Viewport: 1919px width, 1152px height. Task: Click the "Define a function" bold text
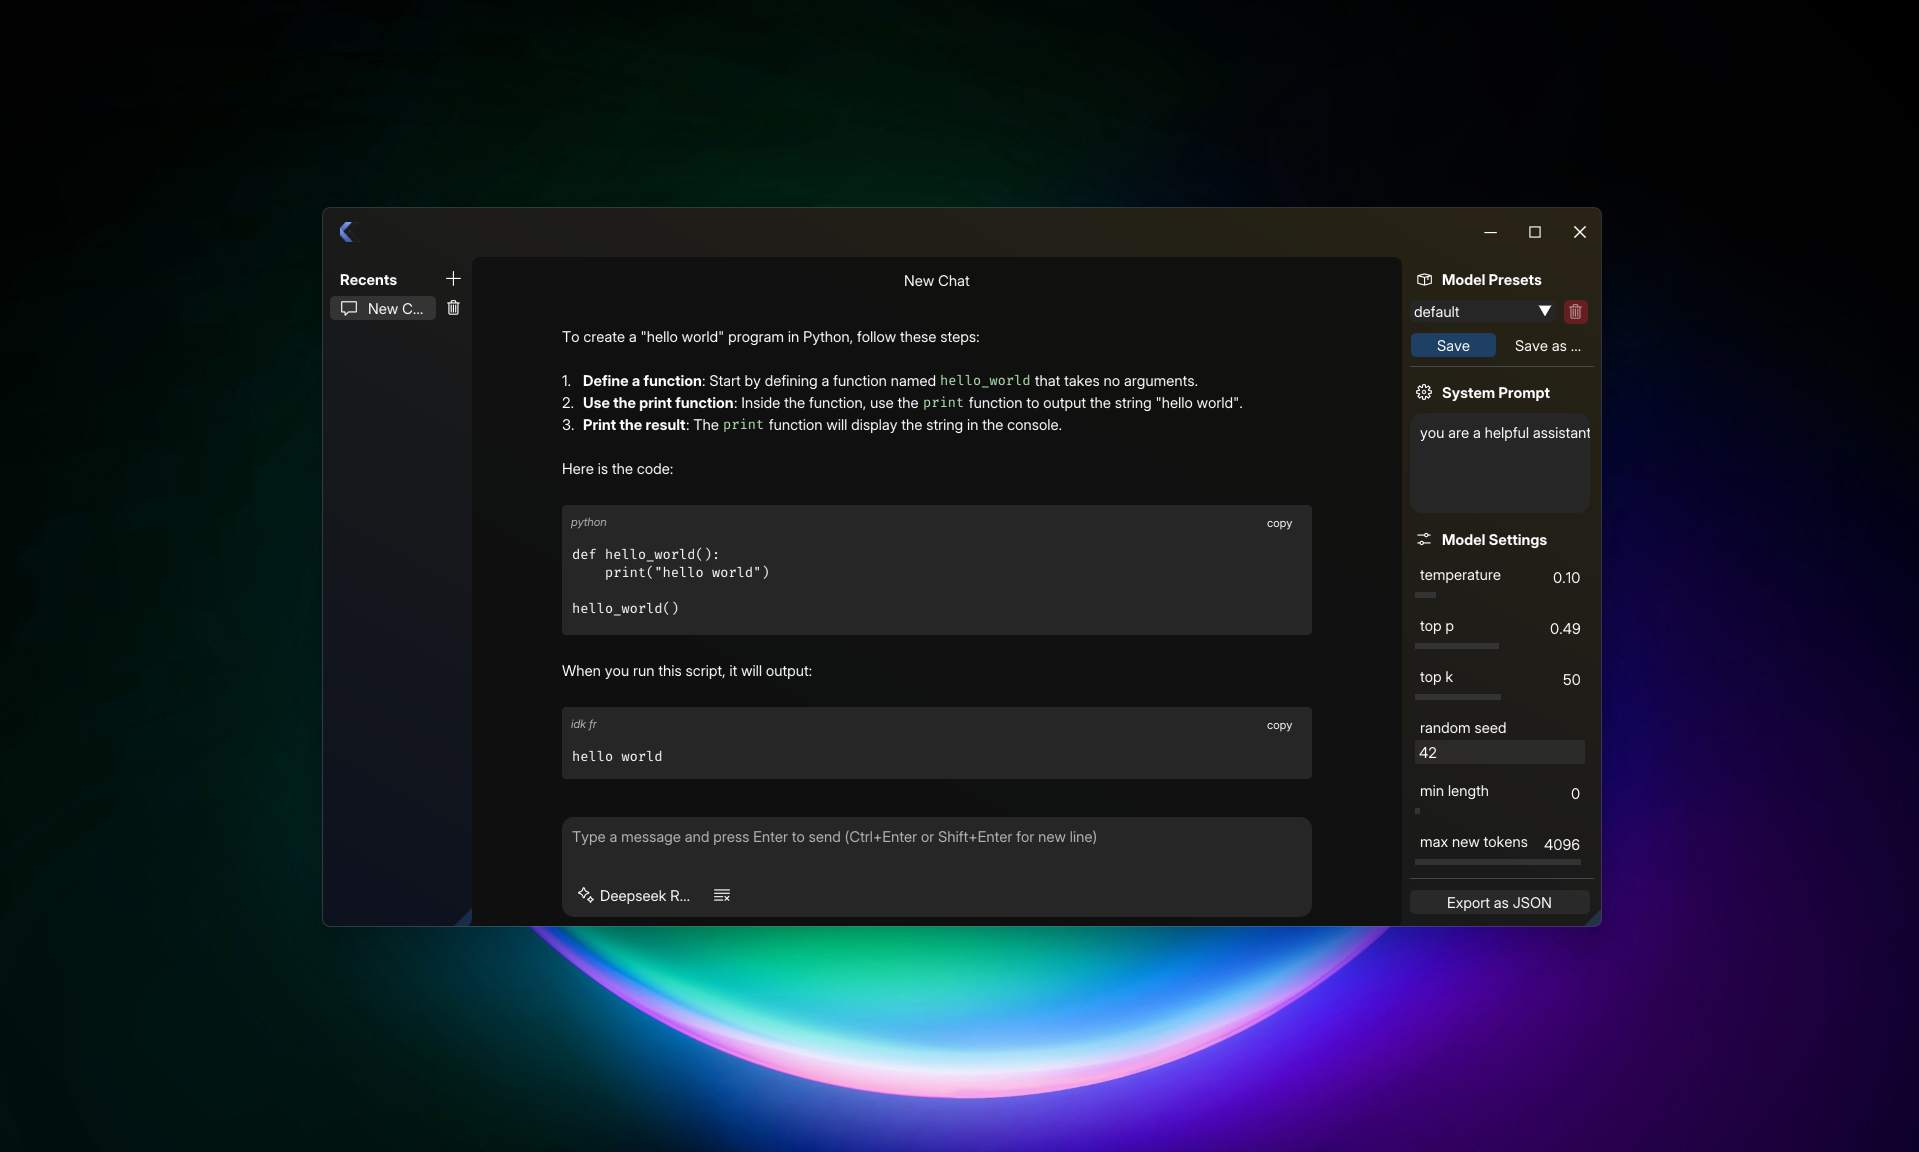(642, 381)
